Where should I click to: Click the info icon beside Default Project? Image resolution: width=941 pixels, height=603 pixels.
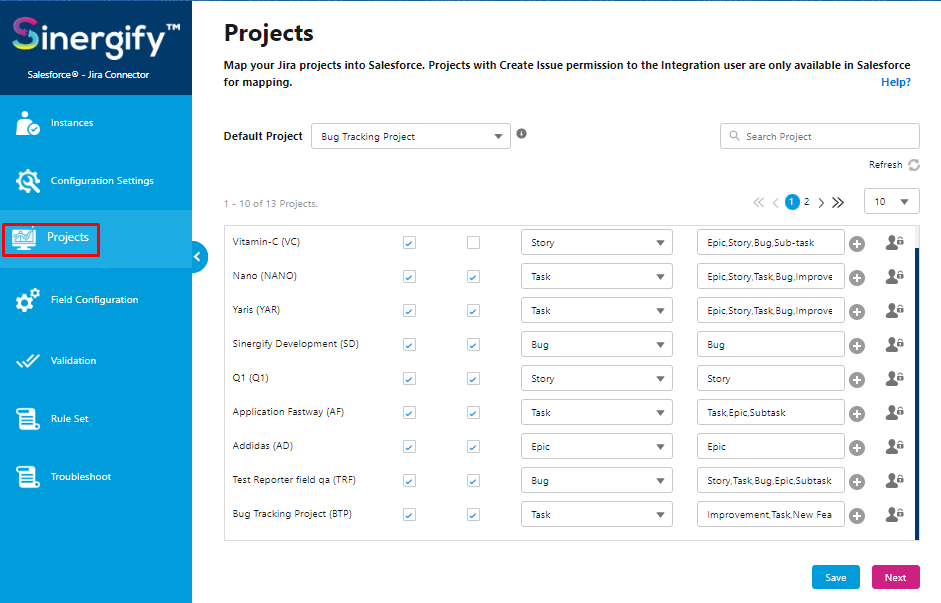click(521, 133)
